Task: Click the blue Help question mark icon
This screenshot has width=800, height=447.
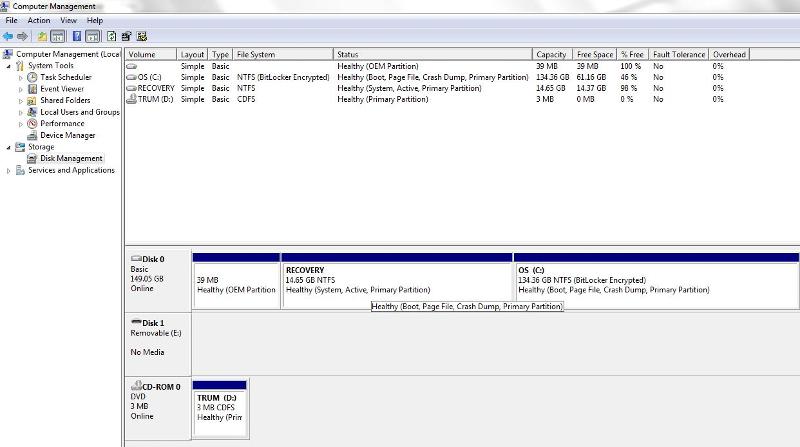Action: pos(77,36)
